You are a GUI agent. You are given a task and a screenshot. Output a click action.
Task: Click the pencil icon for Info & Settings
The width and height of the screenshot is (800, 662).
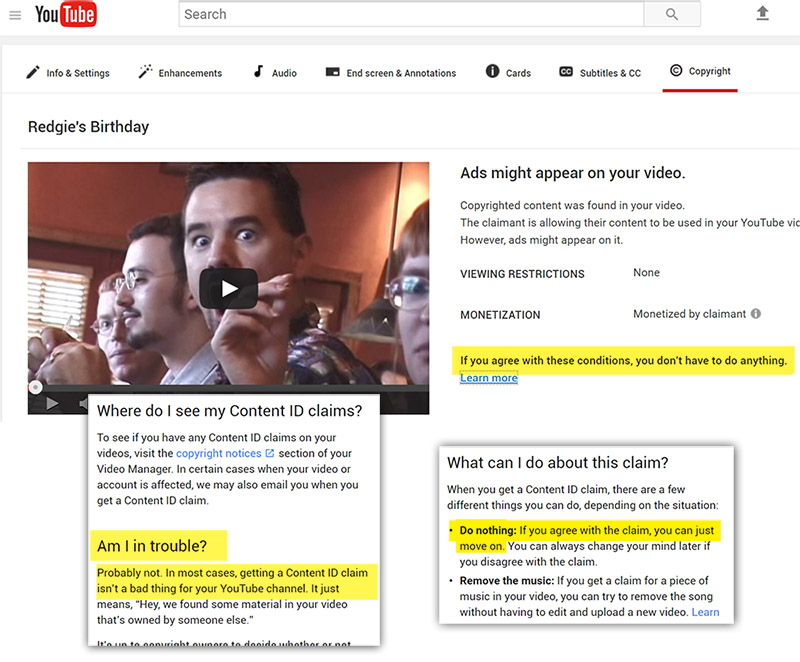(33, 72)
